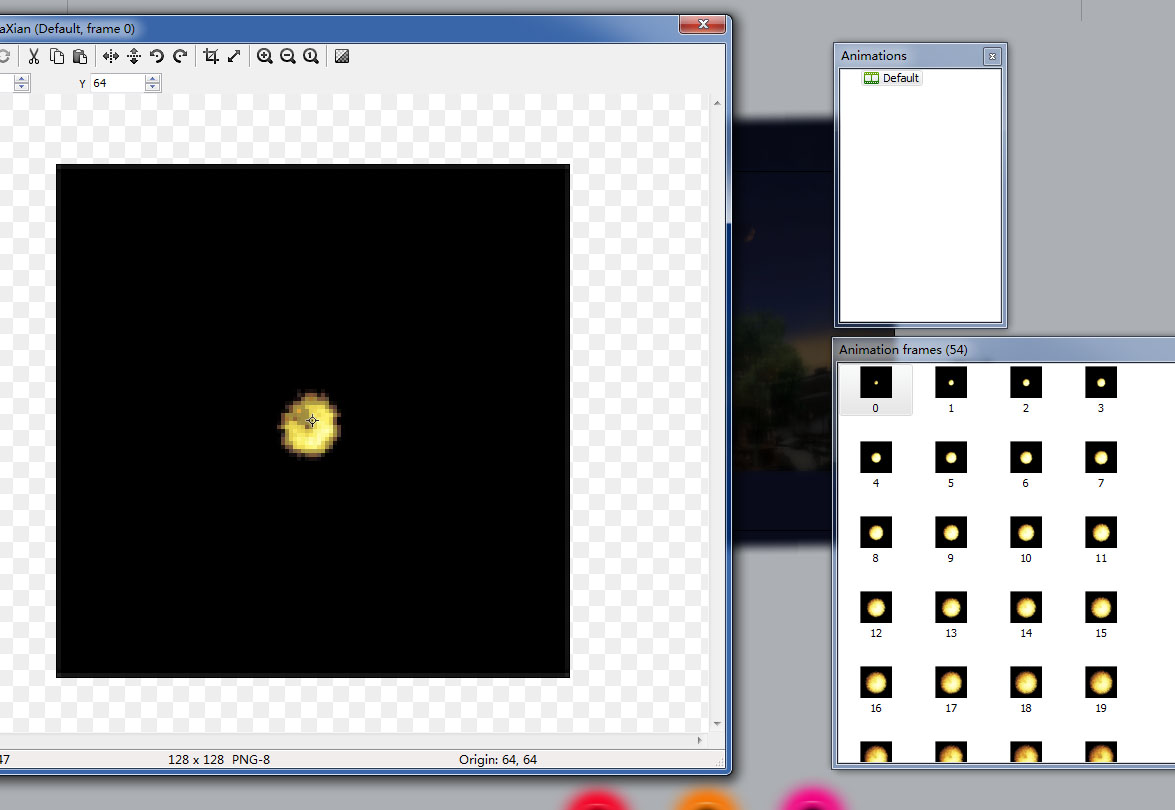The width and height of the screenshot is (1175, 810).
Task: Increase the Y value with up stepper
Action: tap(152, 79)
